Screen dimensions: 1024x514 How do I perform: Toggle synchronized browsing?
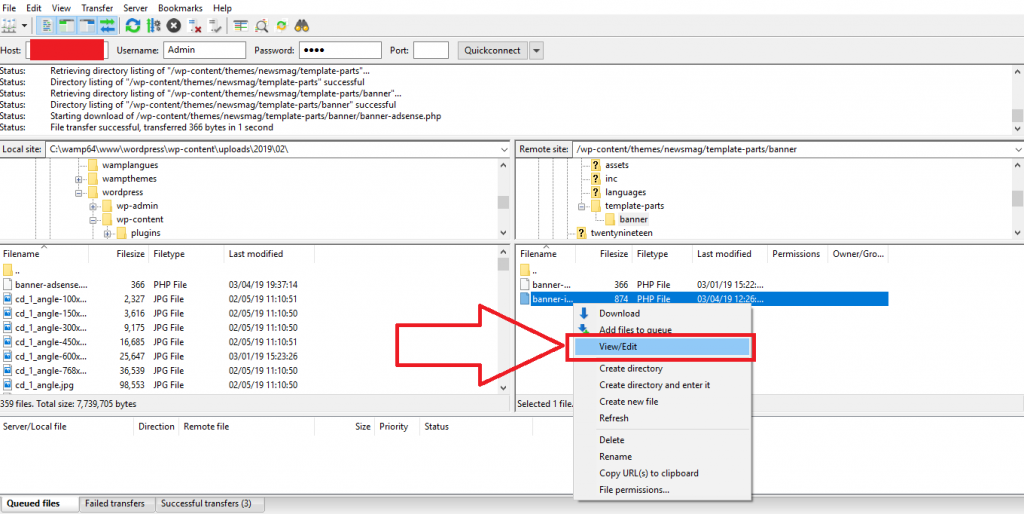click(281, 25)
